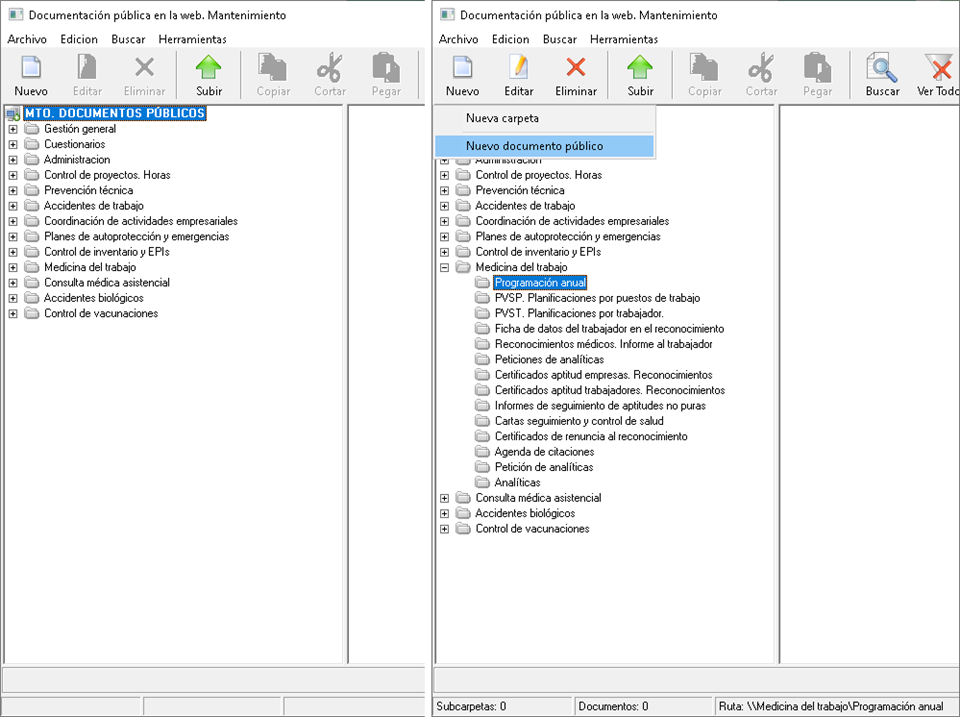Viewport: 960px width, 717px height.
Task: Select the MTO. DOCUMENTOS PÚBLICOS root node
Action: coord(114,113)
